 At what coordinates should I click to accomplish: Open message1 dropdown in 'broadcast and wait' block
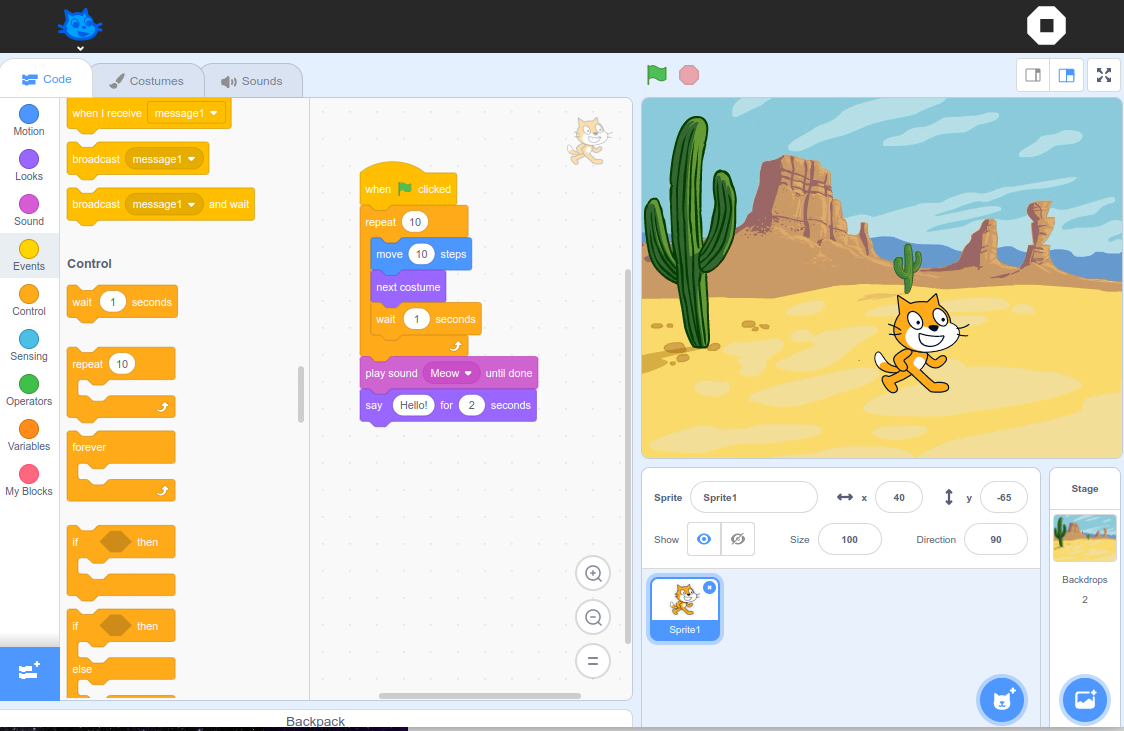tap(164, 204)
